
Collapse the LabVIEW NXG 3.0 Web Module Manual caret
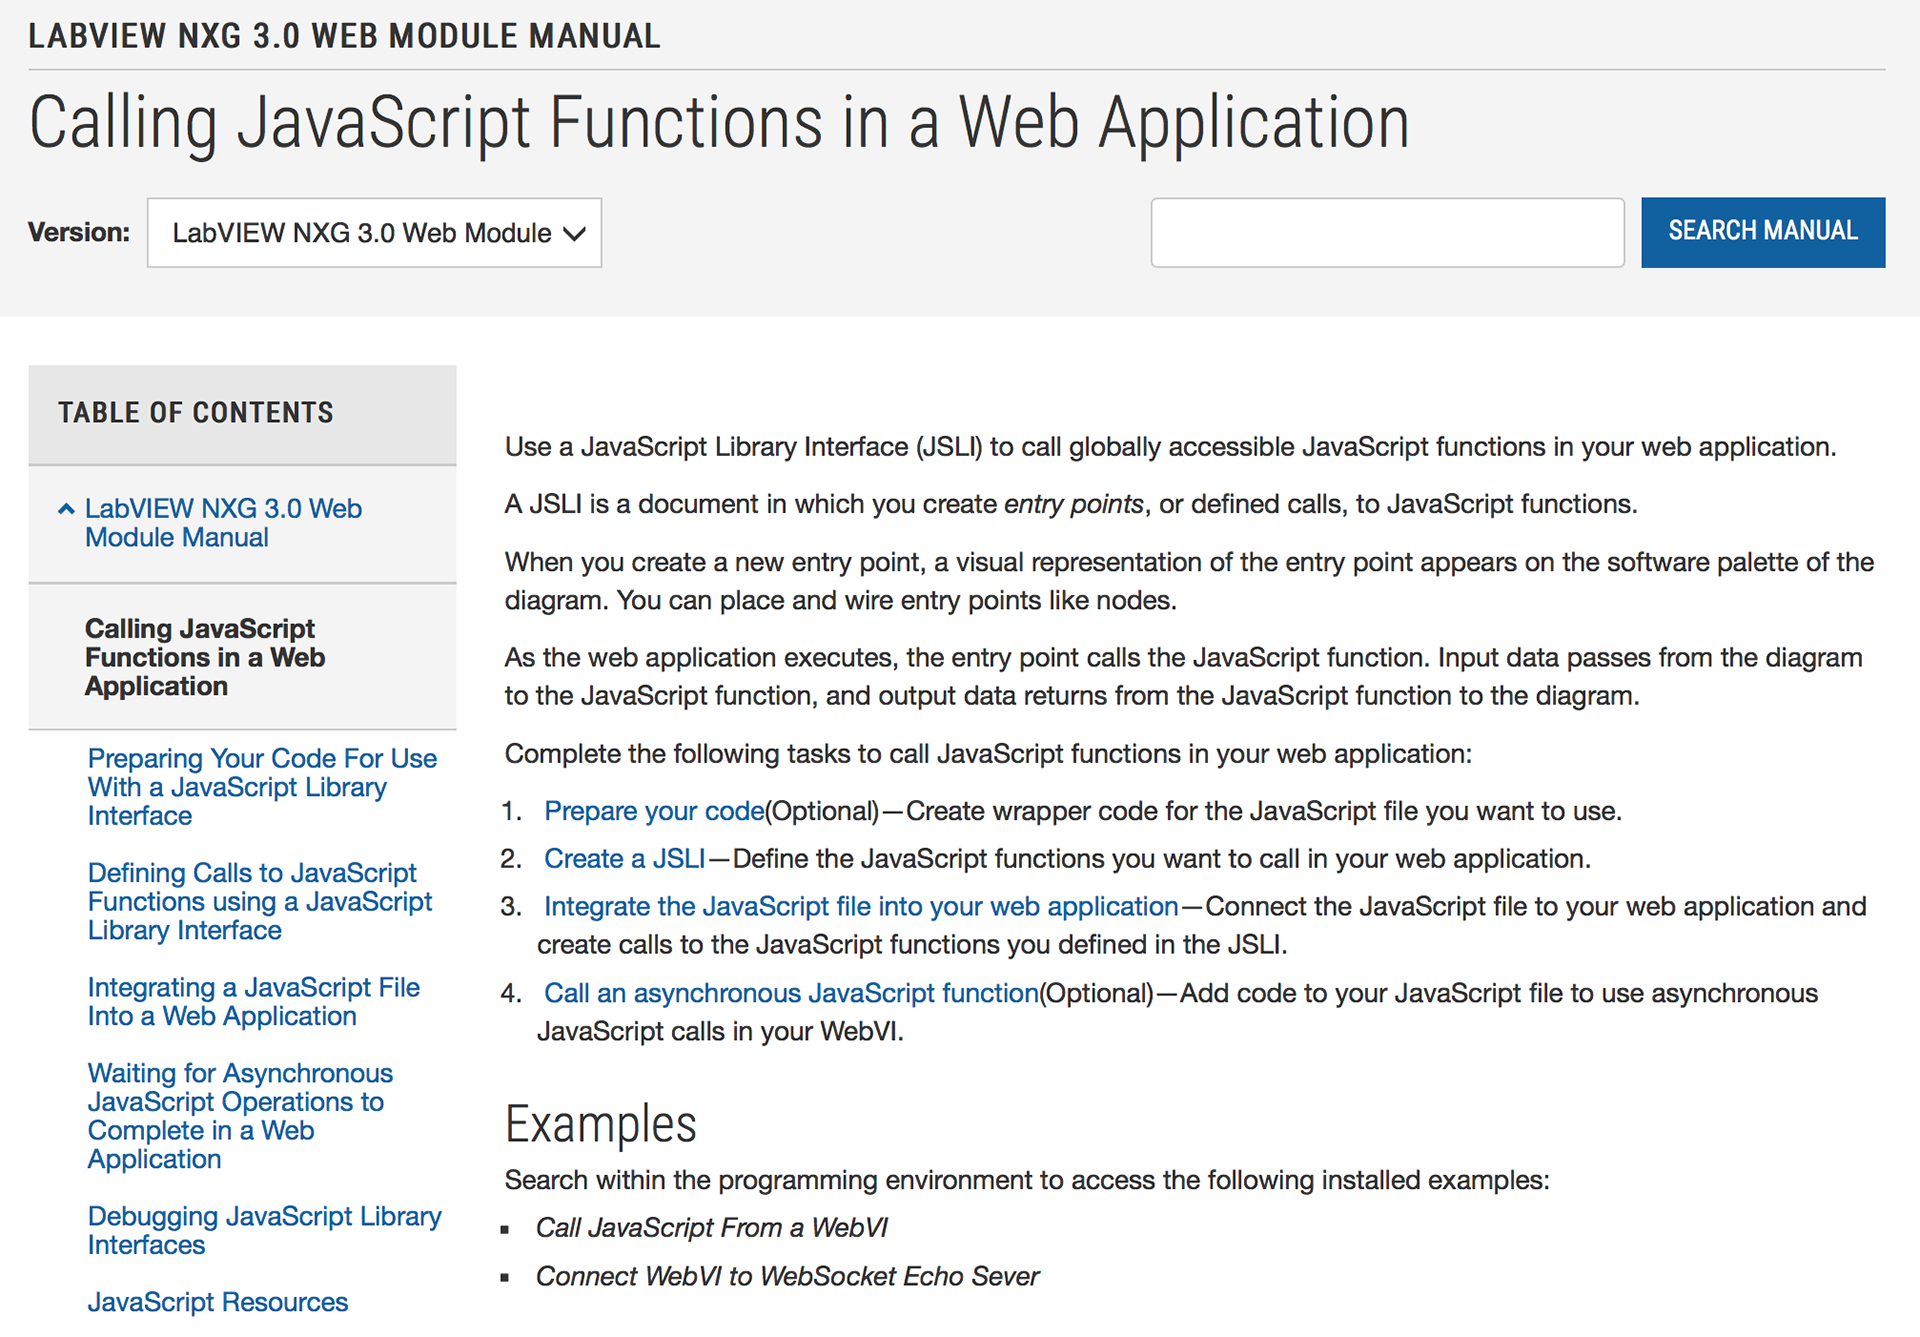tap(66, 509)
